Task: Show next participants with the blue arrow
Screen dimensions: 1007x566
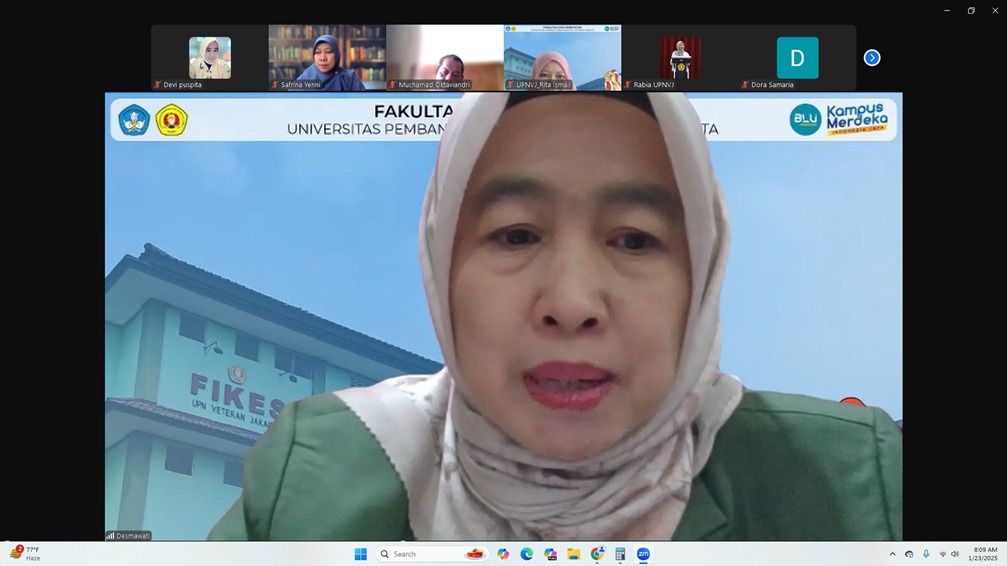Action: click(x=872, y=58)
